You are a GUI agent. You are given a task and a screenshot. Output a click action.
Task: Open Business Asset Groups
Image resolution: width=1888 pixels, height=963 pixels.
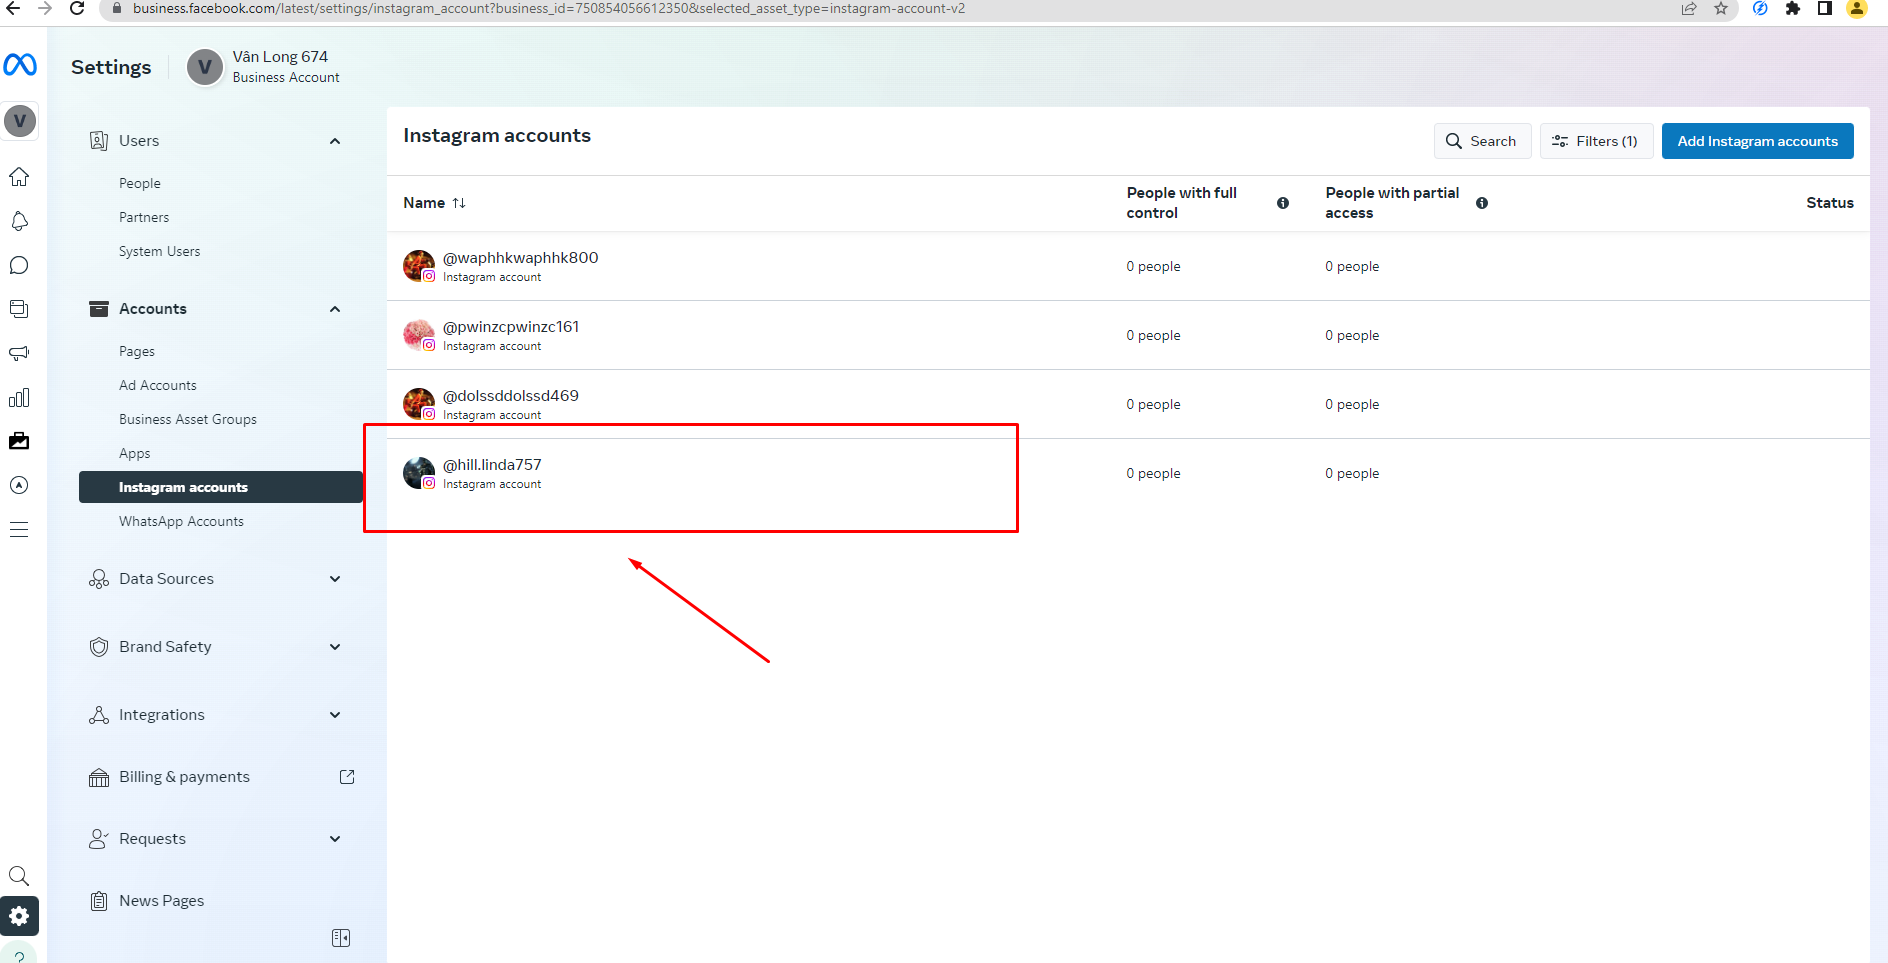(188, 419)
